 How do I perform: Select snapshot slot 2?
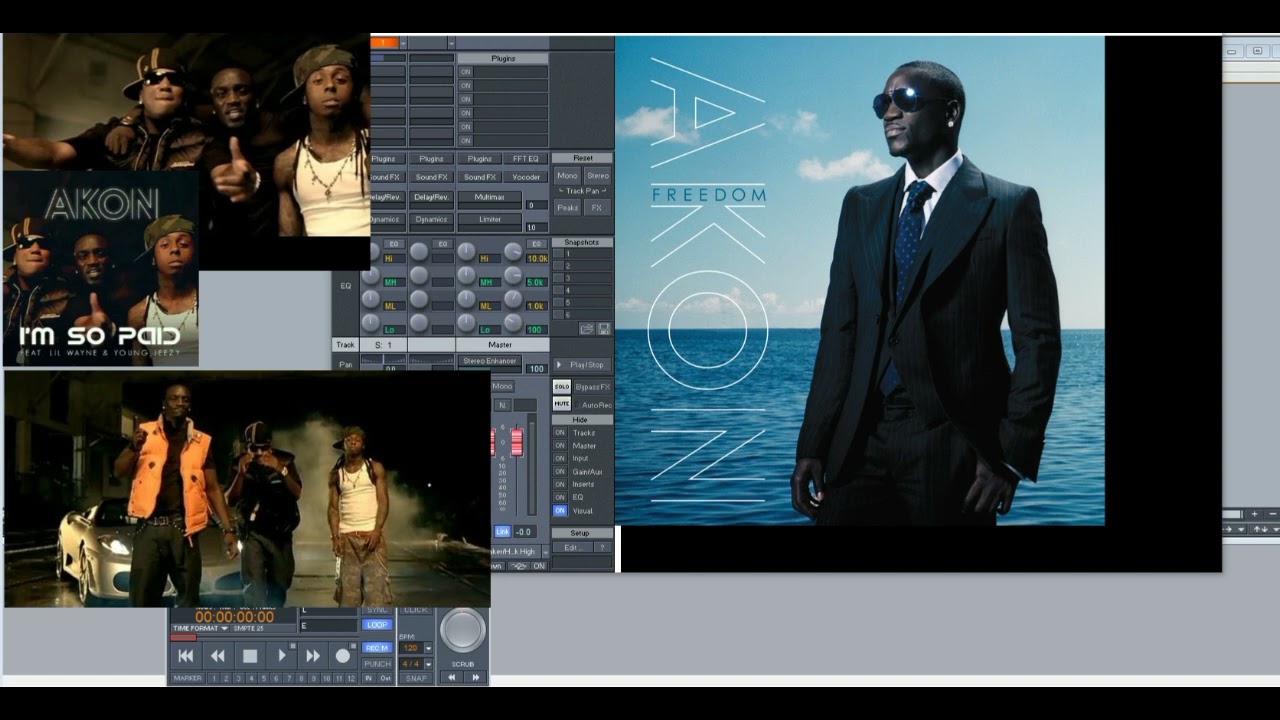(x=583, y=266)
